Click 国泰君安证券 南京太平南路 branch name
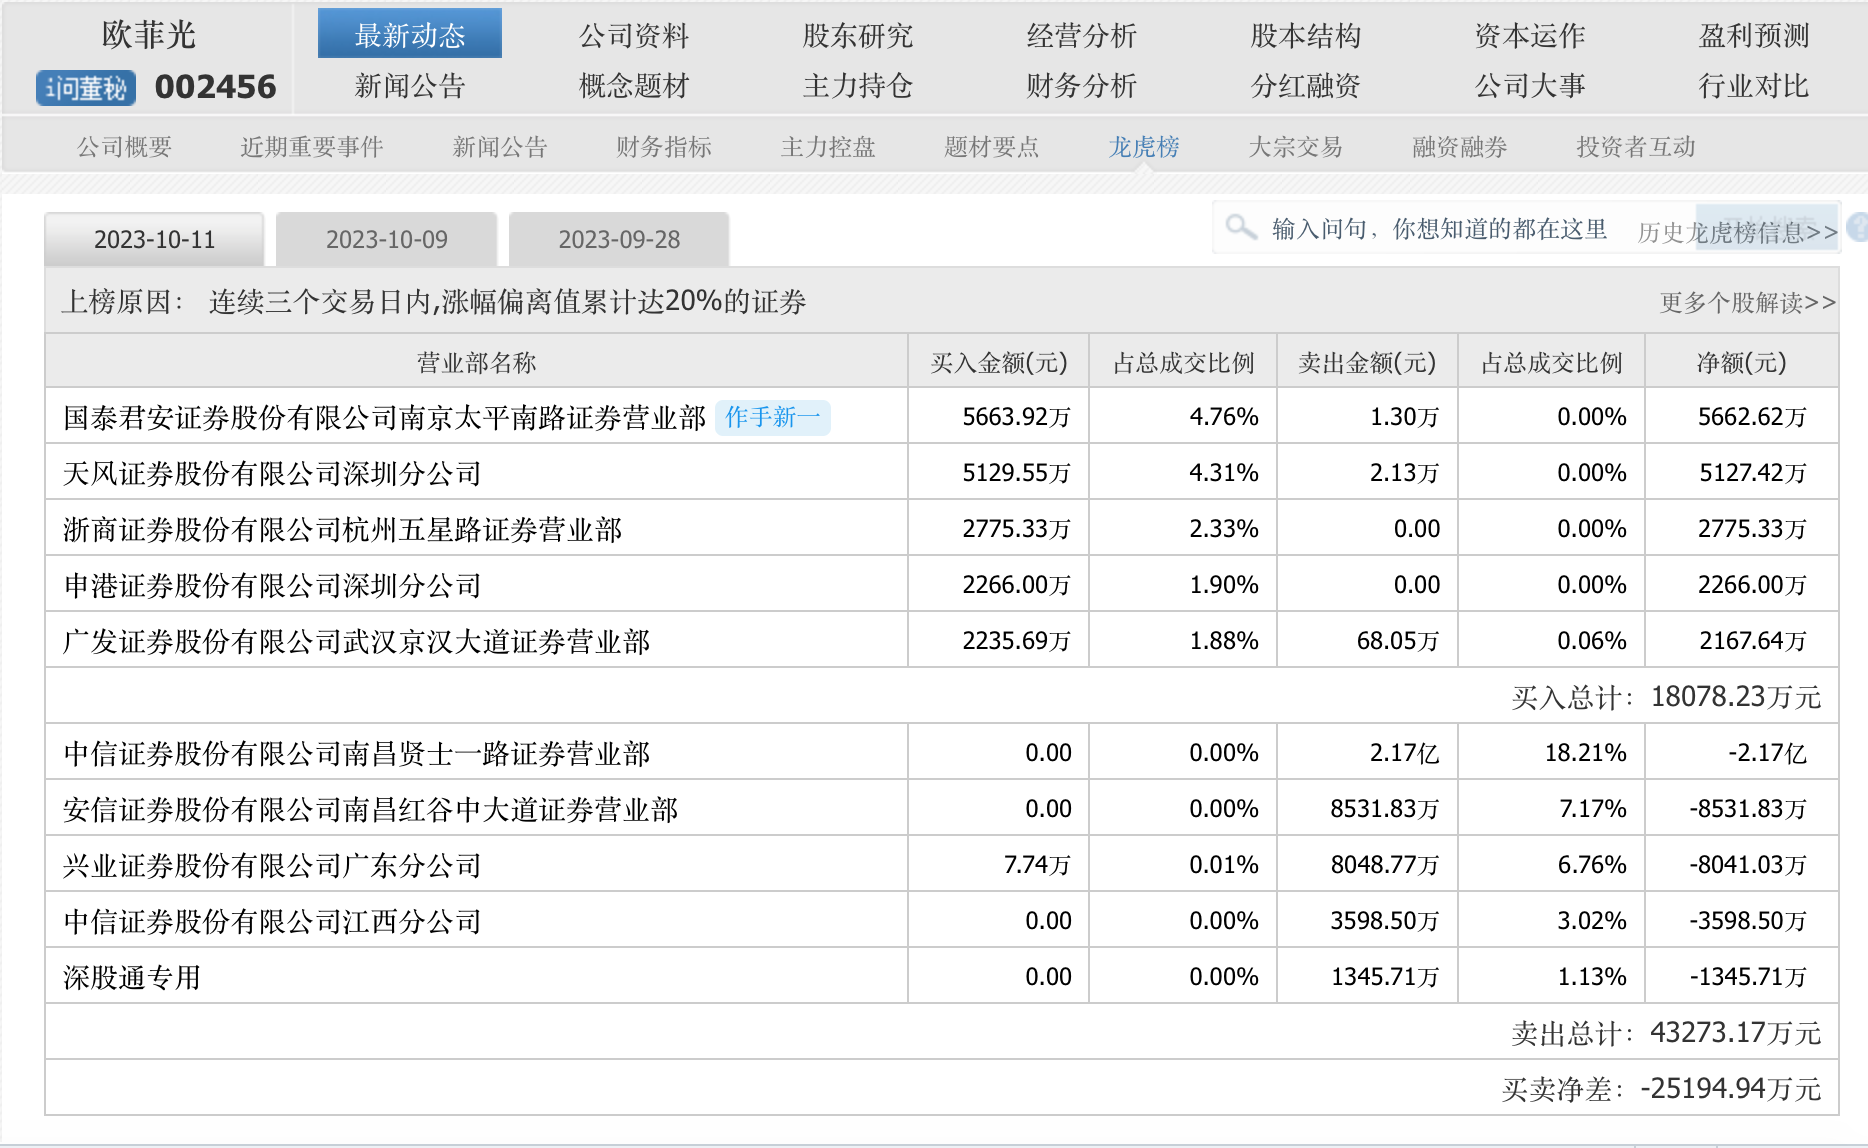Viewport: 1868px width, 1148px height. coord(384,417)
